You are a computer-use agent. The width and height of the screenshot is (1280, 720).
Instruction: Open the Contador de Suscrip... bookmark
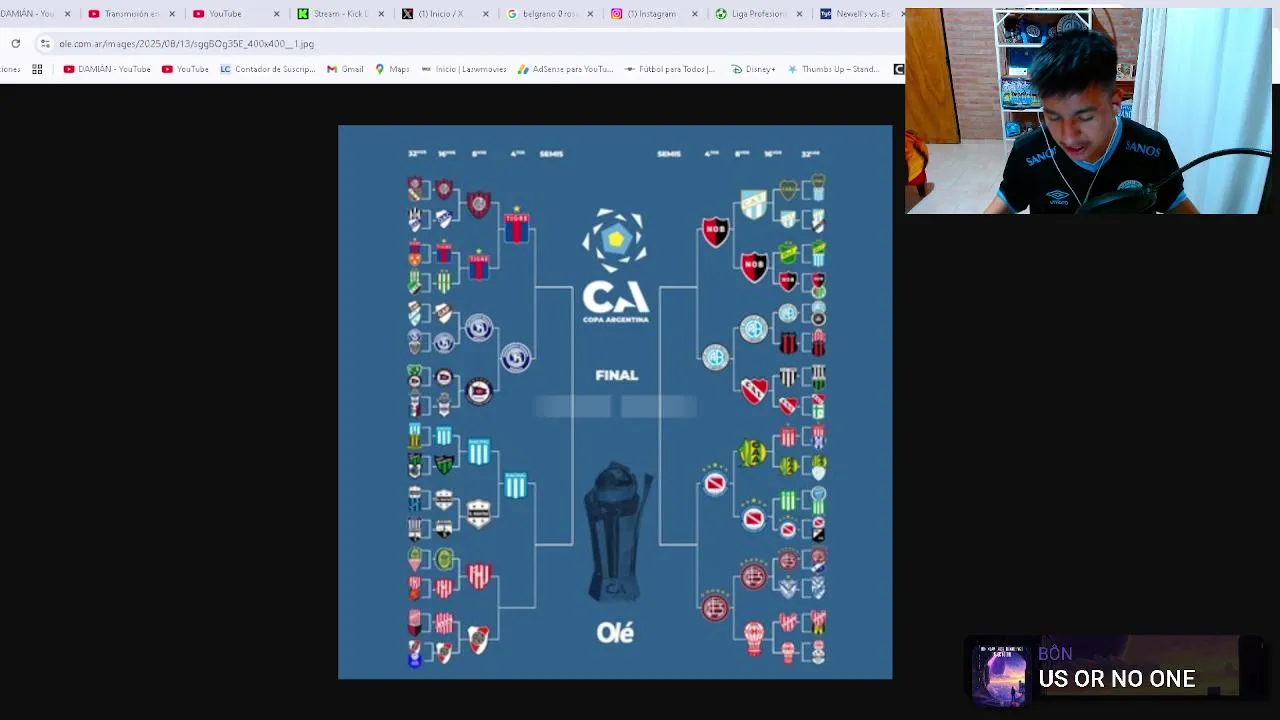point(268,69)
